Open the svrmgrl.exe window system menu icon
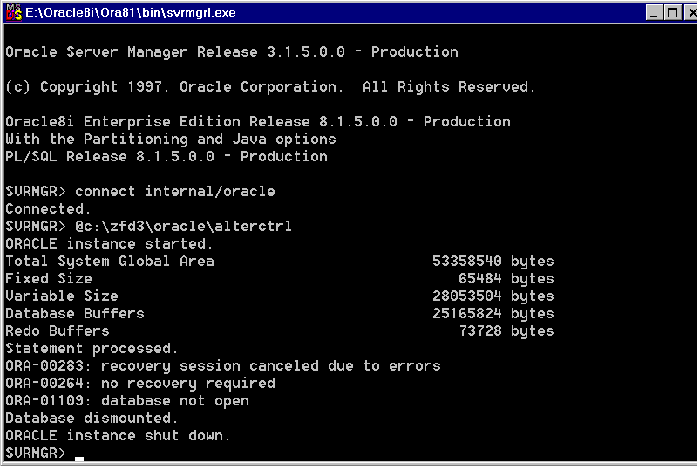This screenshot has height=470, width=700. tap(12, 11)
